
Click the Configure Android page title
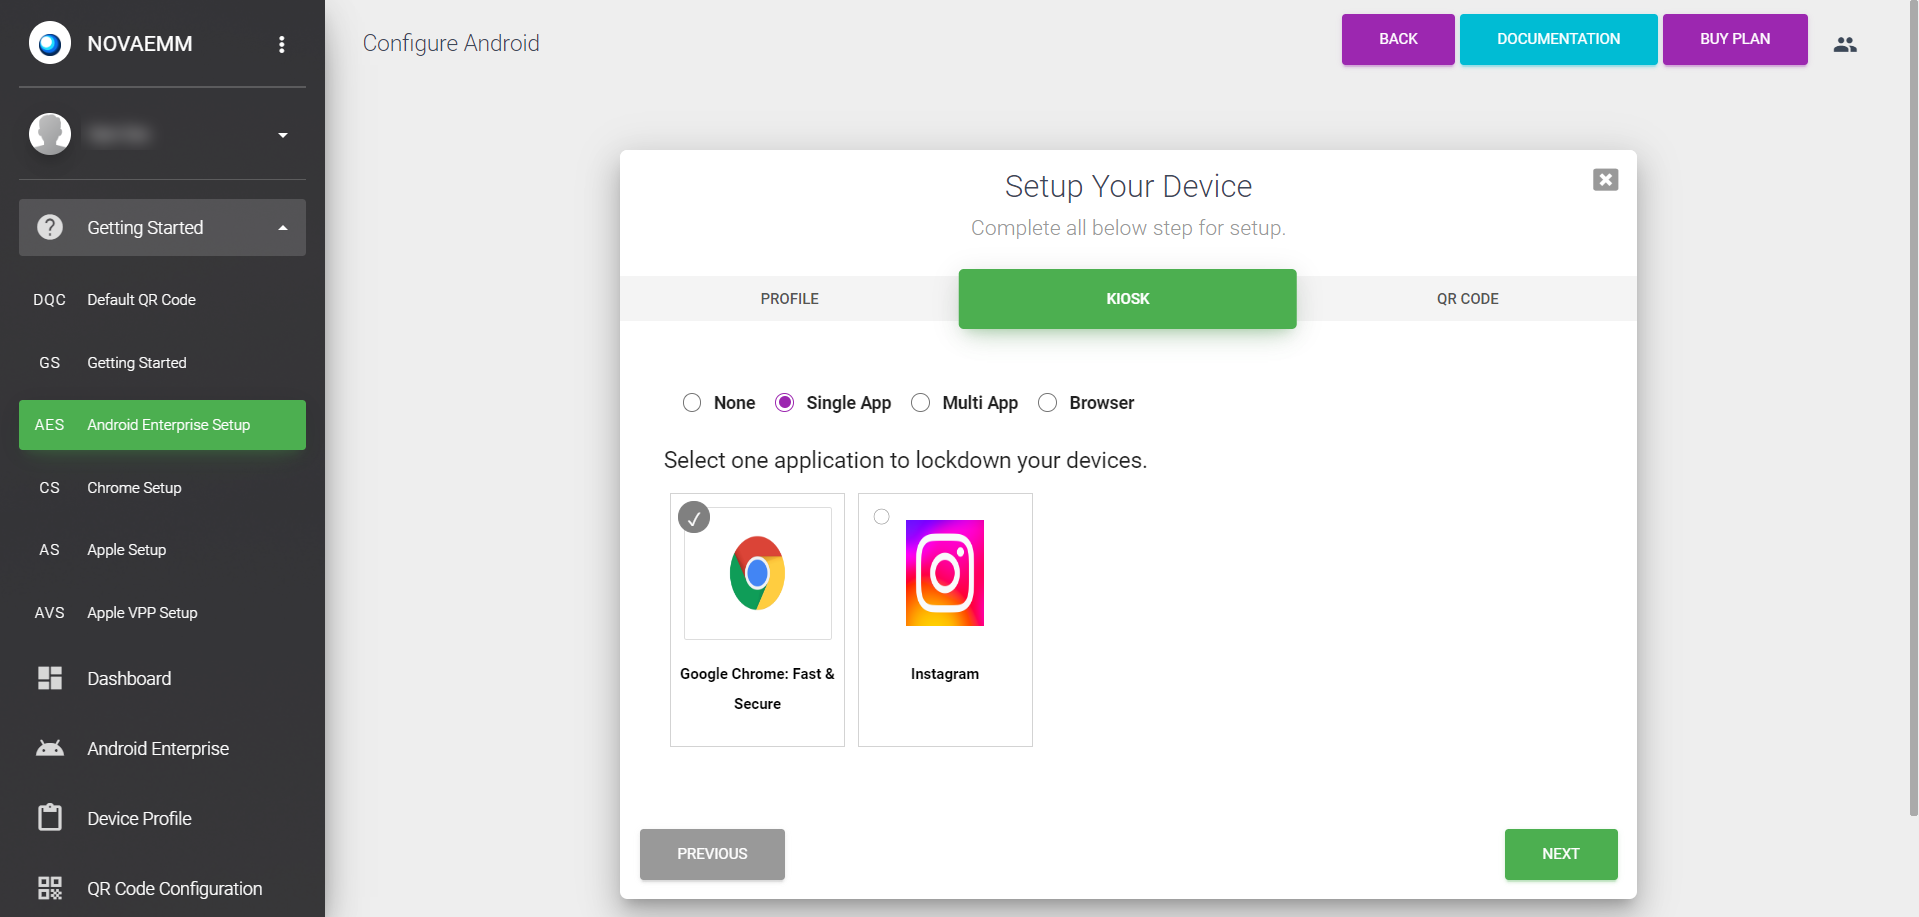point(451,43)
